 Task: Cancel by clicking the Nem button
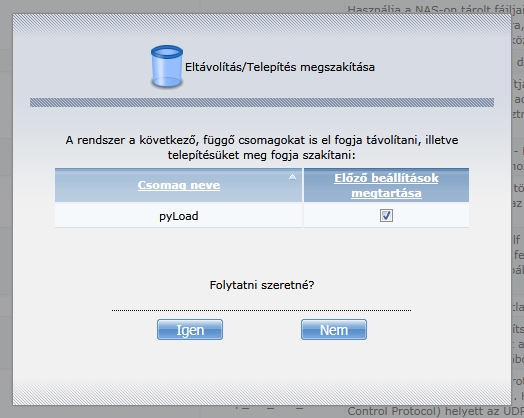click(x=334, y=330)
